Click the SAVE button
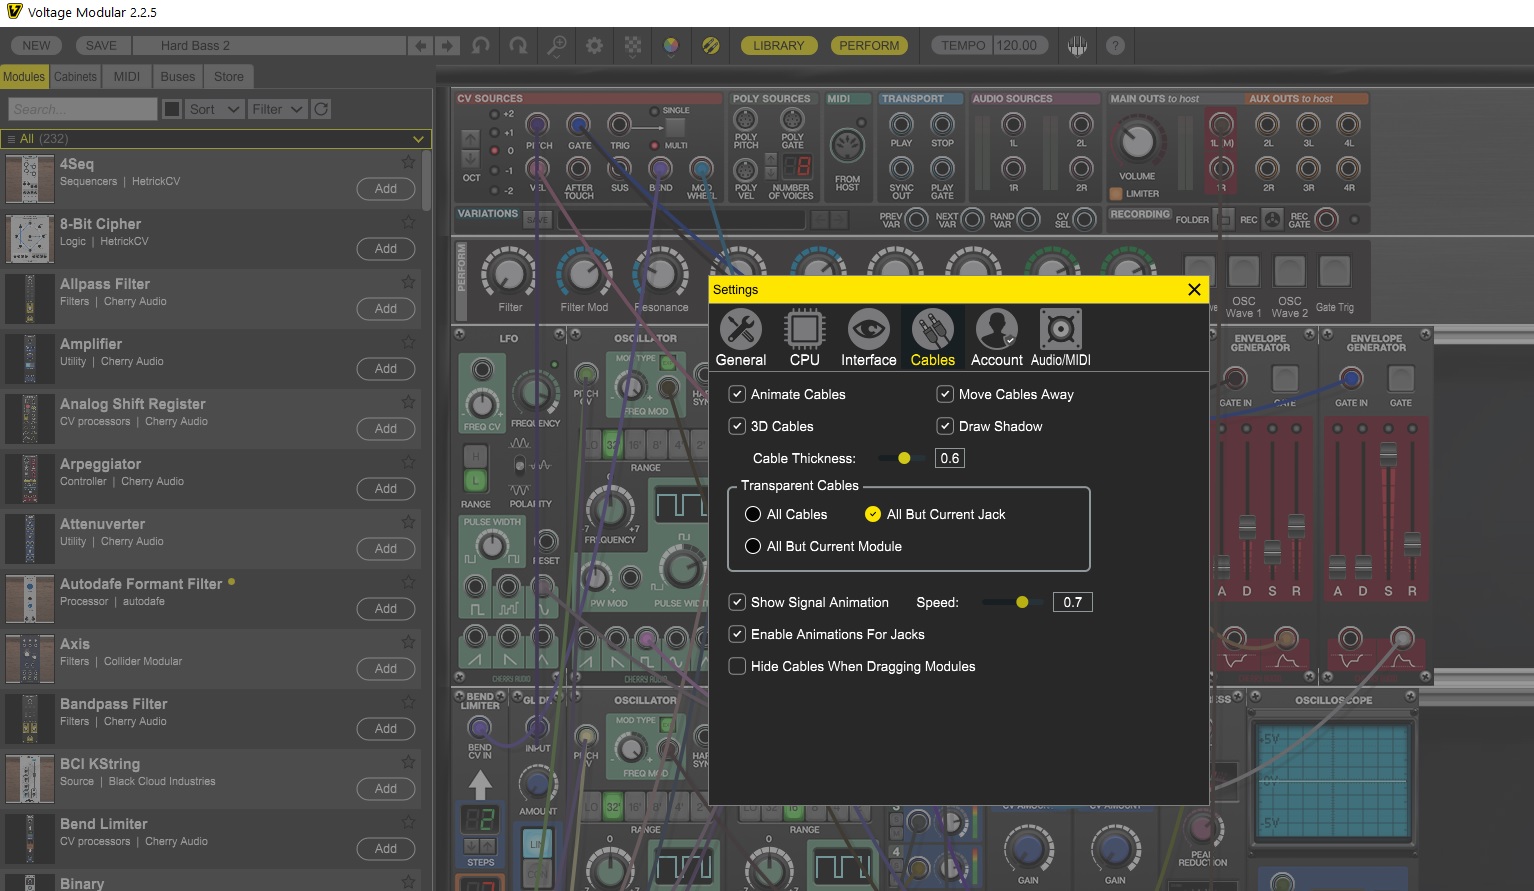 click(101, 46)
